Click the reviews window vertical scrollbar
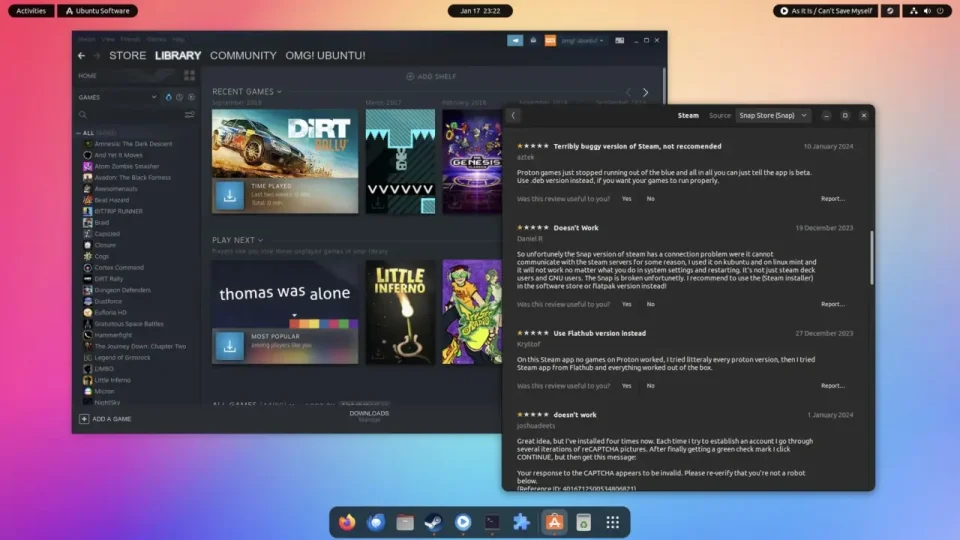This screenshot has width=960, height=540. tap(872, 258)
